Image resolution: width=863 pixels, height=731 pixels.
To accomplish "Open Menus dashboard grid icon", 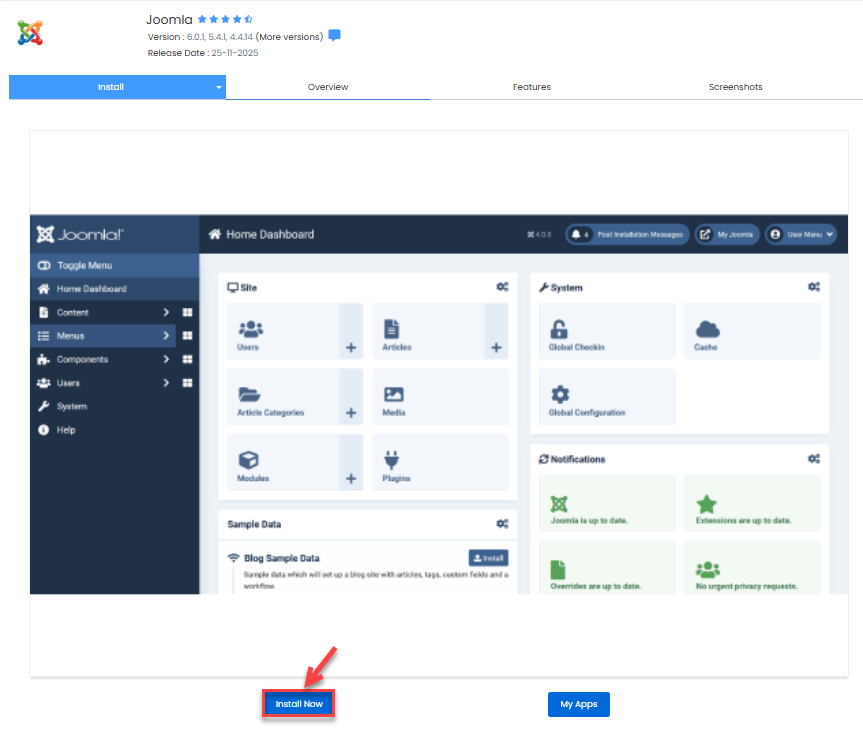I will pyautogui.click(x=188, y=336).
